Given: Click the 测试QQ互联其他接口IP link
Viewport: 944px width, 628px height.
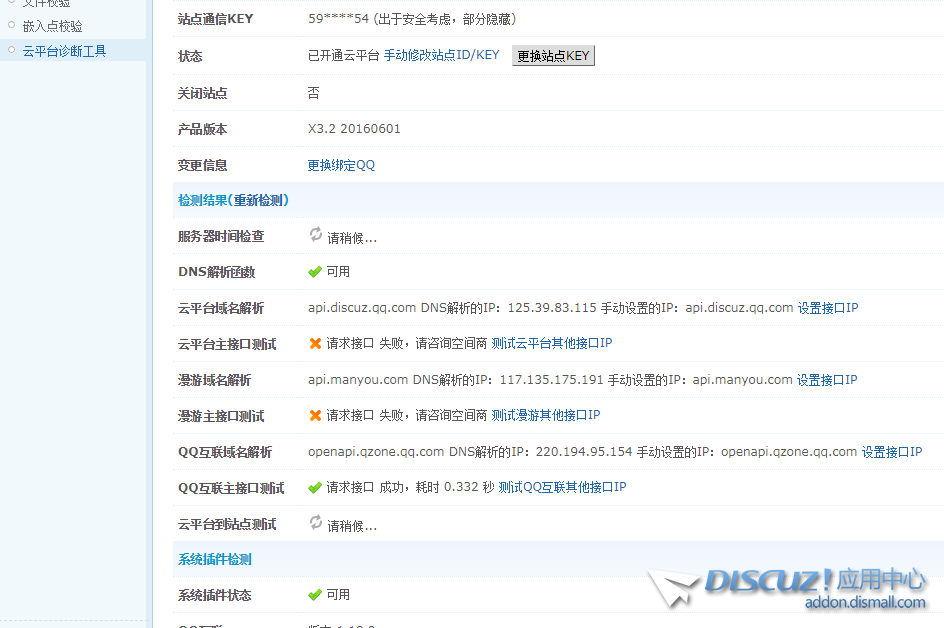Looking at the screenshot, I should click(x=562, y=488).
